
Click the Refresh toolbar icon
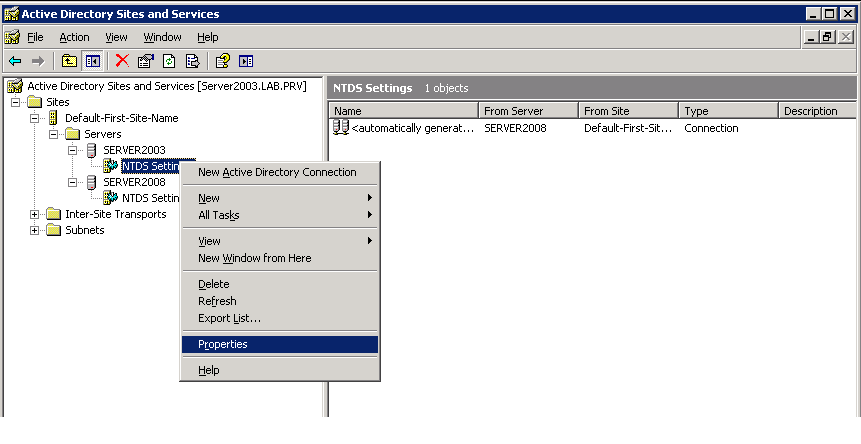coord(169,61)
